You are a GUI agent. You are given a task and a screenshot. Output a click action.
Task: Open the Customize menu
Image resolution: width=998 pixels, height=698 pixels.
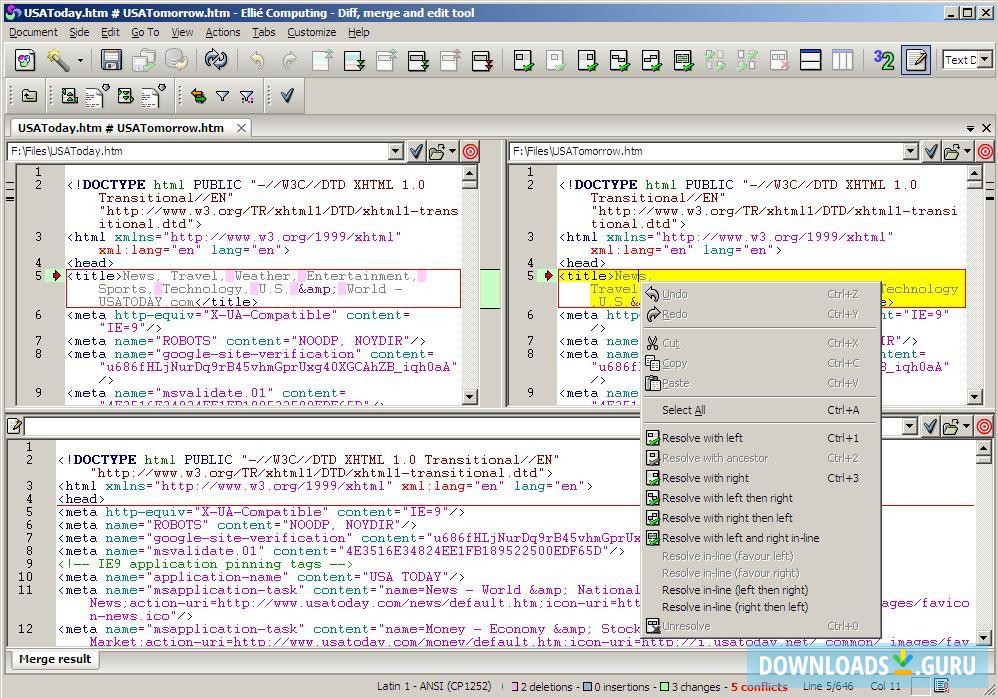tap(312, 32)
